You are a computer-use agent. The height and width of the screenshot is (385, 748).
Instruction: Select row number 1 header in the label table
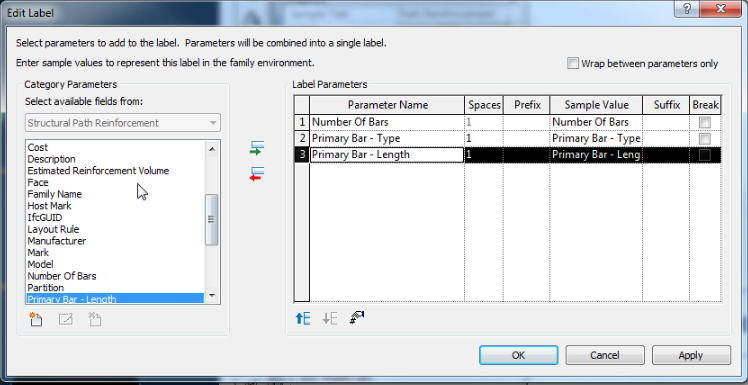coord(302,123)
